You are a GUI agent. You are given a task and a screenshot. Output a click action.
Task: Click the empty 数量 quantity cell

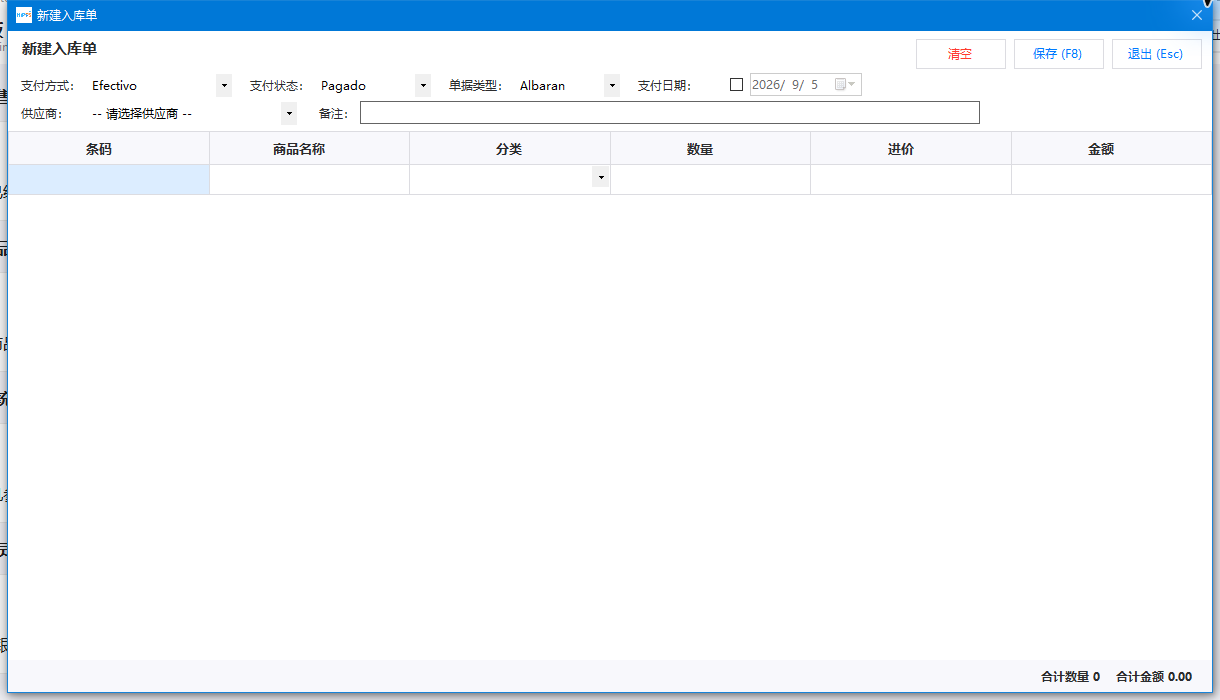711,179
